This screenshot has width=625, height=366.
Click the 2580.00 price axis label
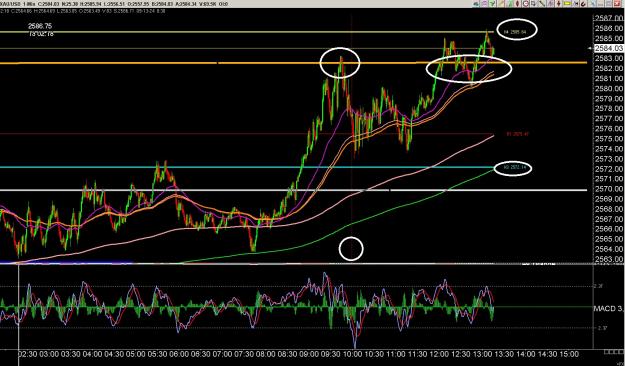coord(609,89)
